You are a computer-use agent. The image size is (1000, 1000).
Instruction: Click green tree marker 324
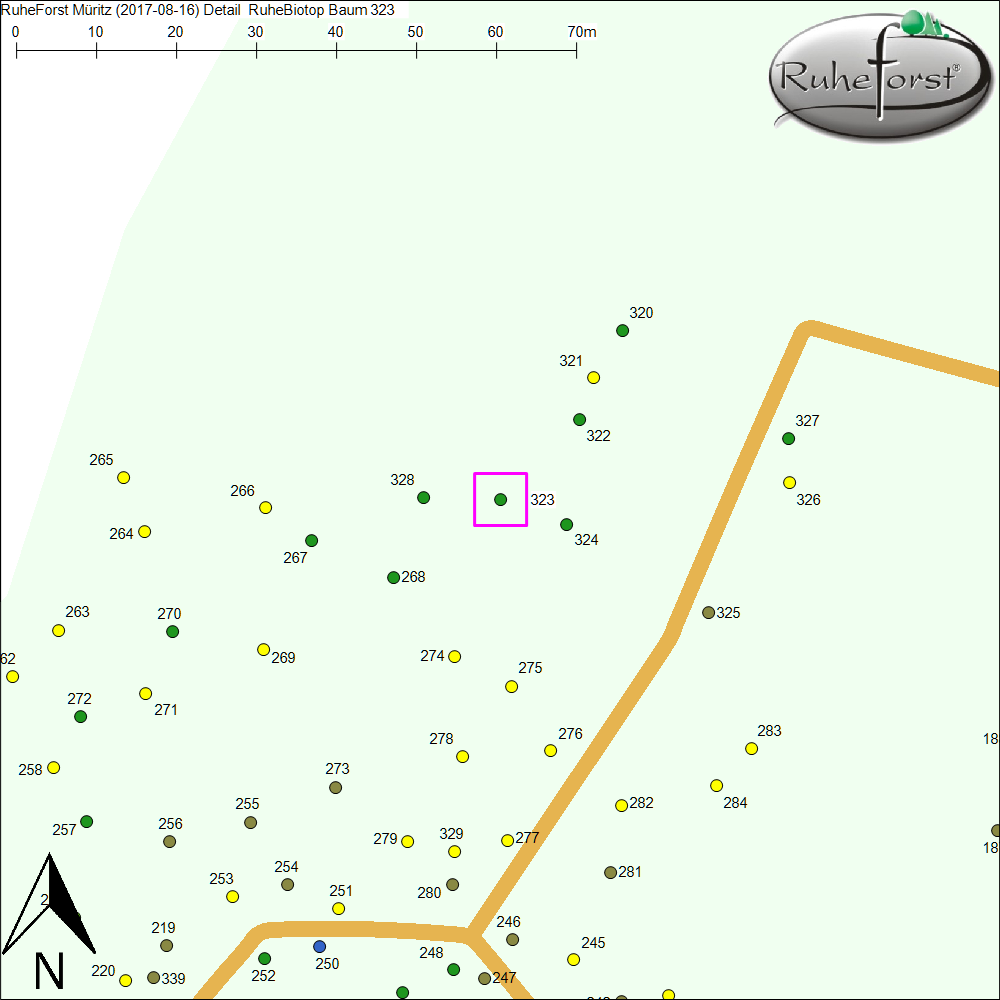click(x=566, y=525)
